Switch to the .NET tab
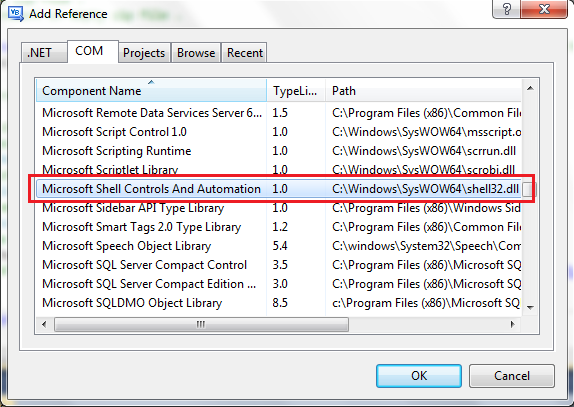The width and height of the screenshot is (574, 407). coord(44,53)
